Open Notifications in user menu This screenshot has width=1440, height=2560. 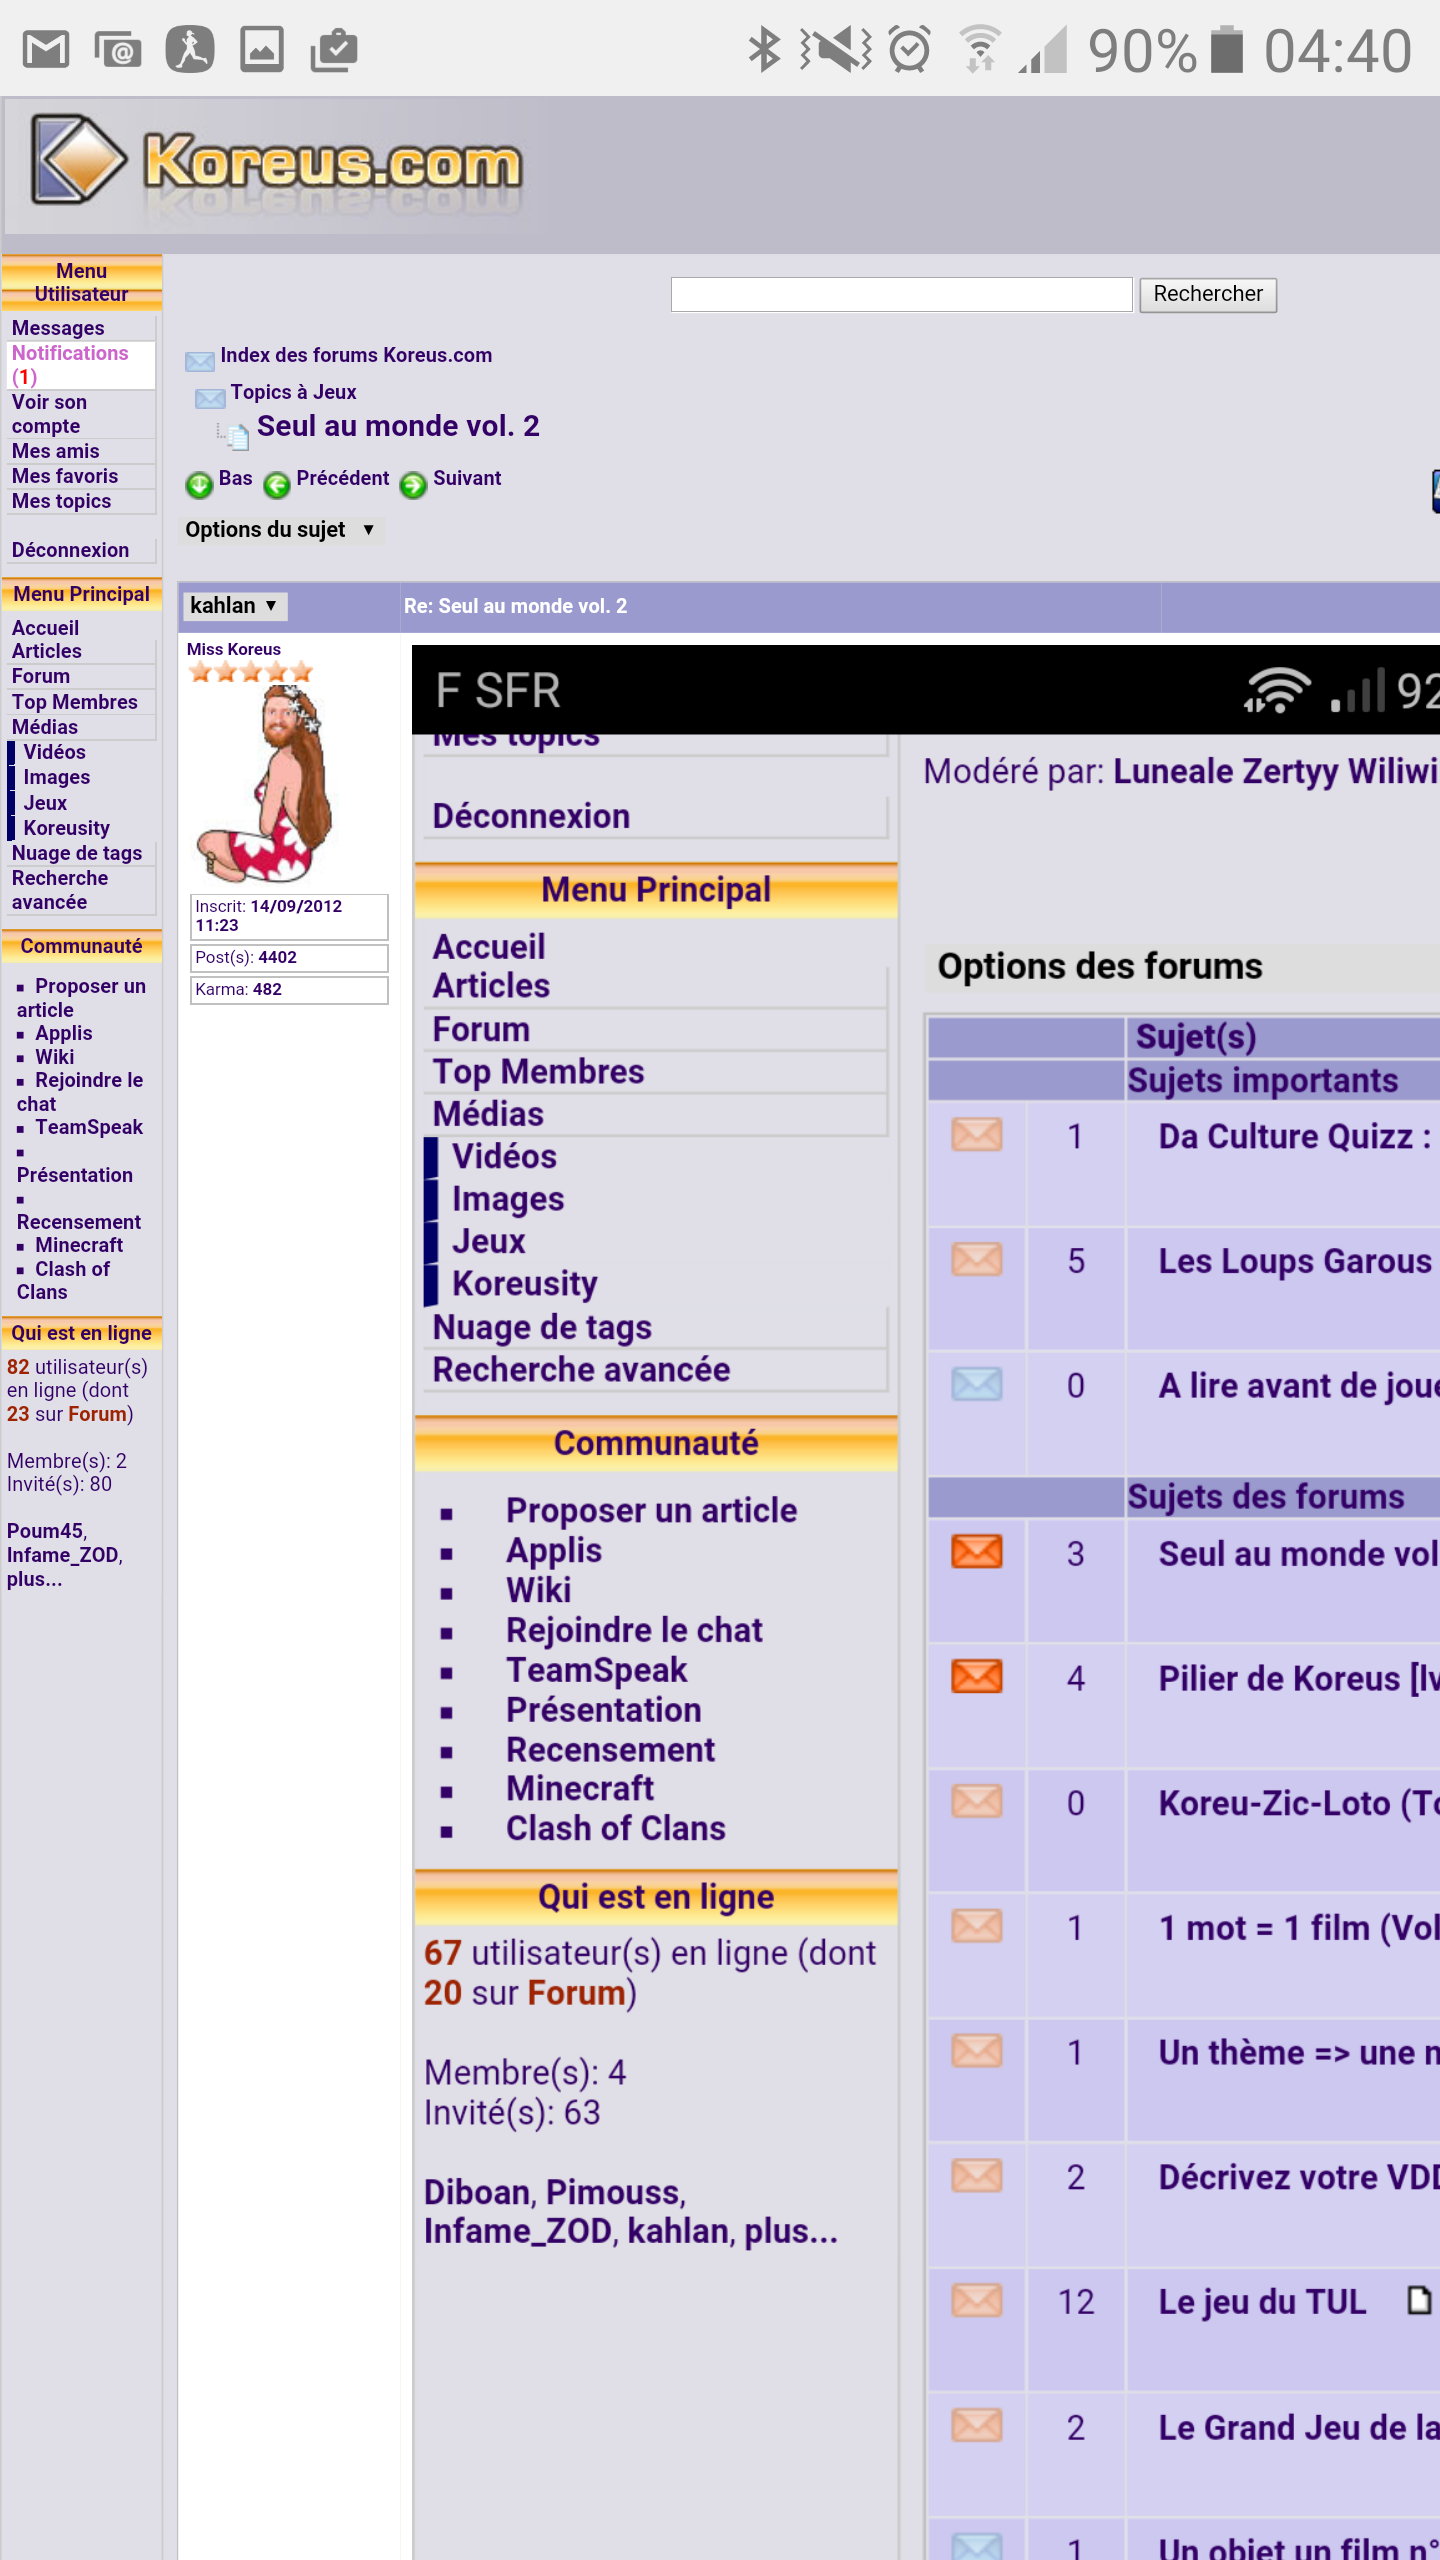pyautogui.click(x=70, y=354)
